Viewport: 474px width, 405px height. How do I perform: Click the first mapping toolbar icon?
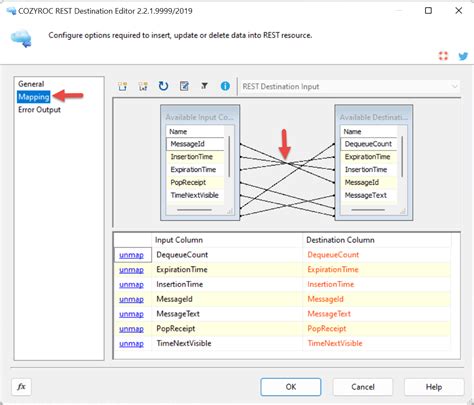click(x=123, y=87)
